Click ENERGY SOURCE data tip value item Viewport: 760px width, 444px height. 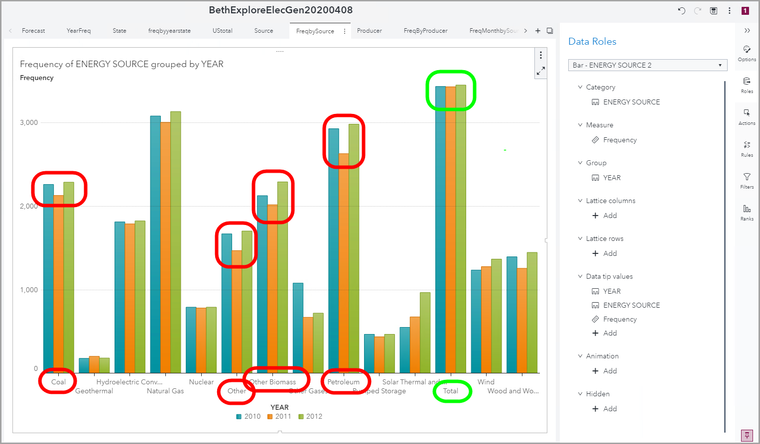tap(626, 305)
